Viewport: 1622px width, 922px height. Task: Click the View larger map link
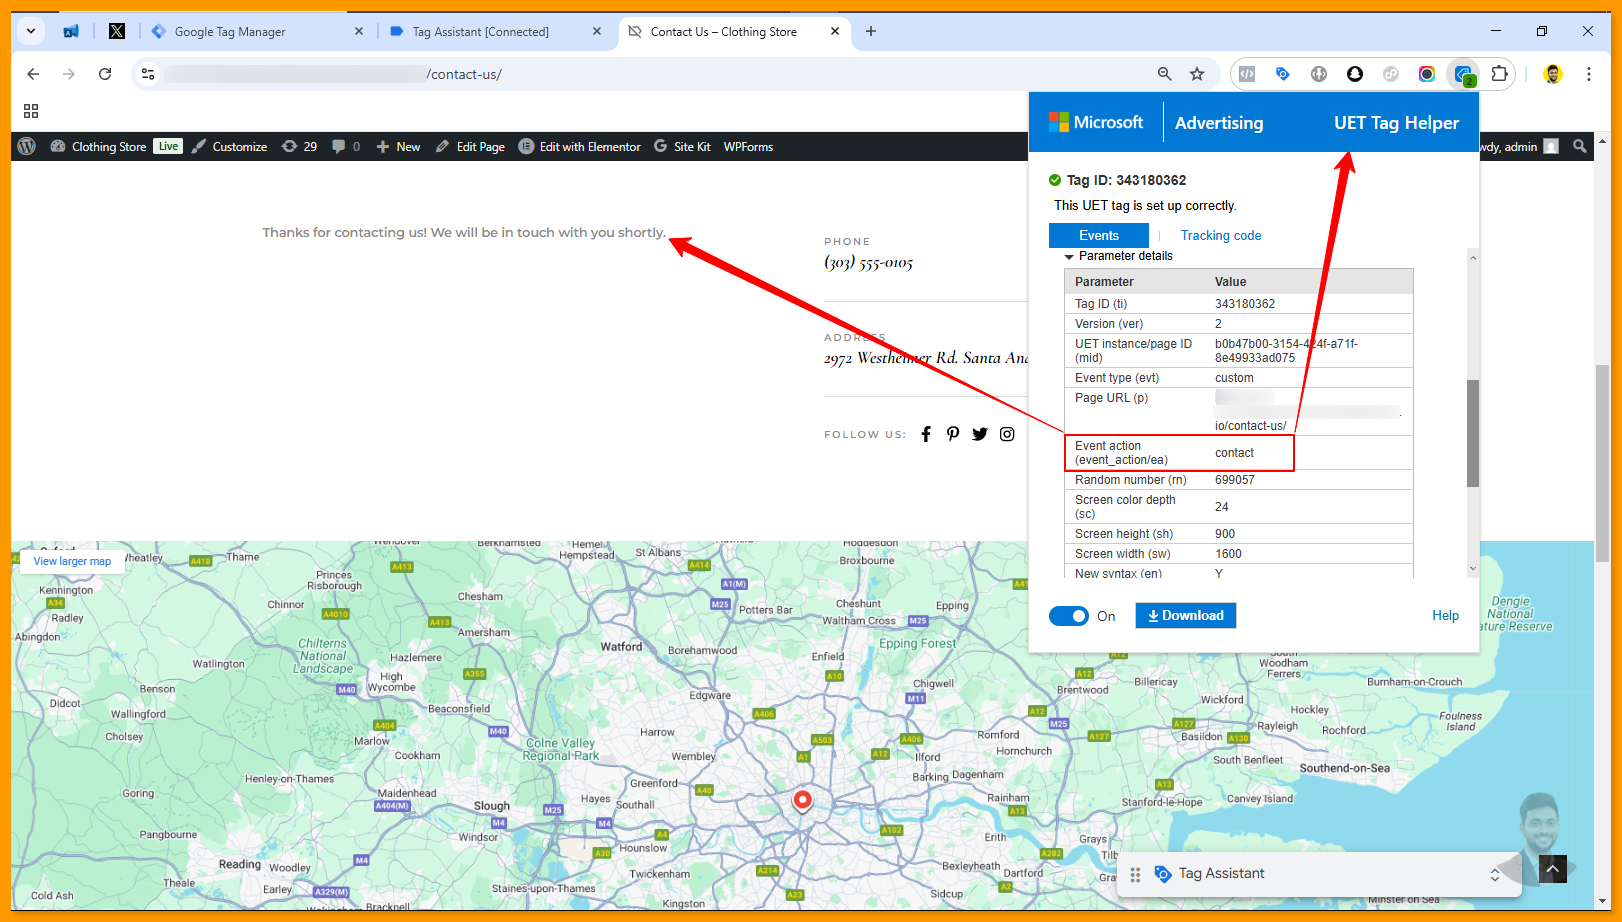[72, 562]
